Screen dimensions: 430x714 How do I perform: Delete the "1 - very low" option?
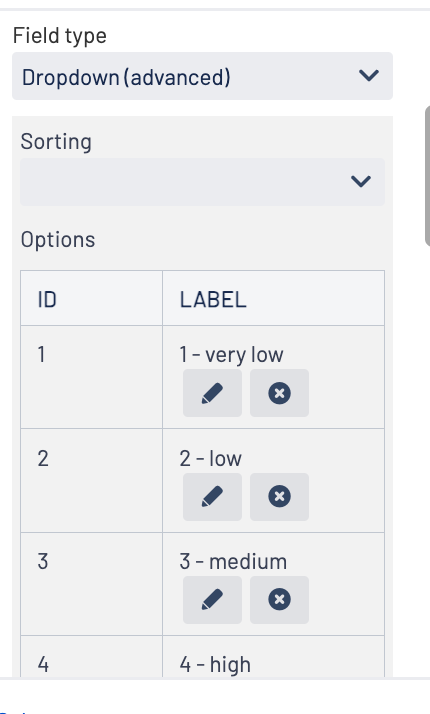[x=279, y=393]
